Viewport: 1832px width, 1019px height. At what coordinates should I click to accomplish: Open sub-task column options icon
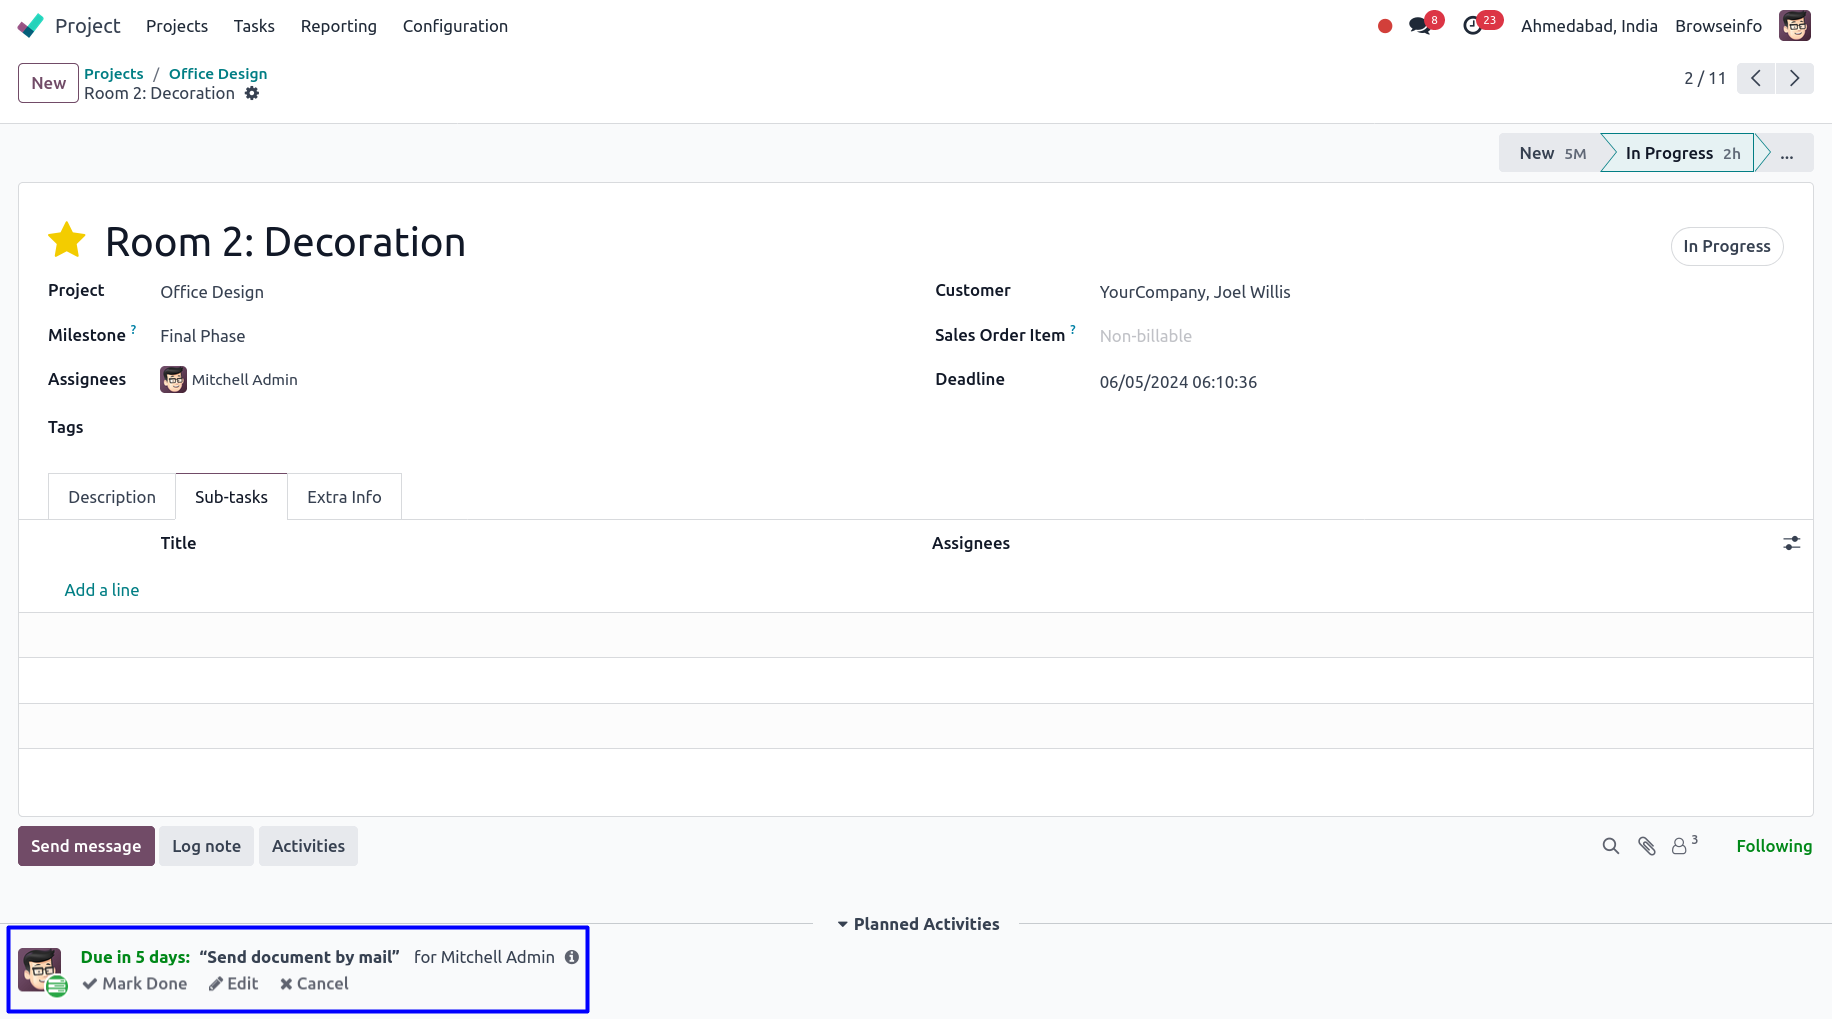point(1791,543)
